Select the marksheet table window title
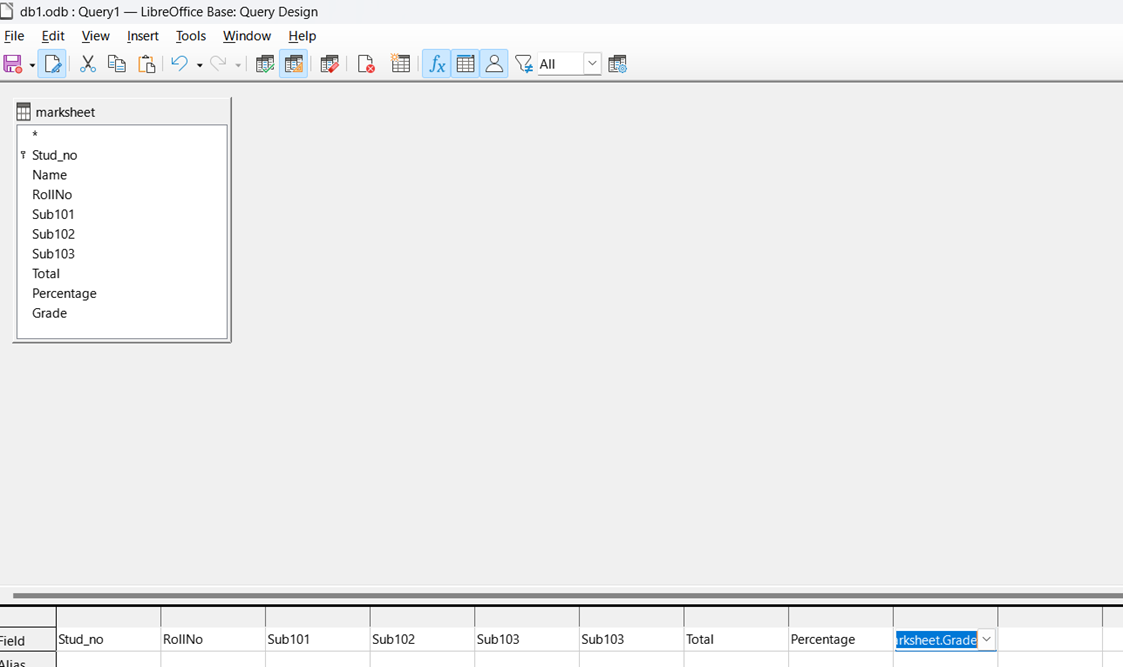The image size is (1123, 667). click(x=65, y=112)
